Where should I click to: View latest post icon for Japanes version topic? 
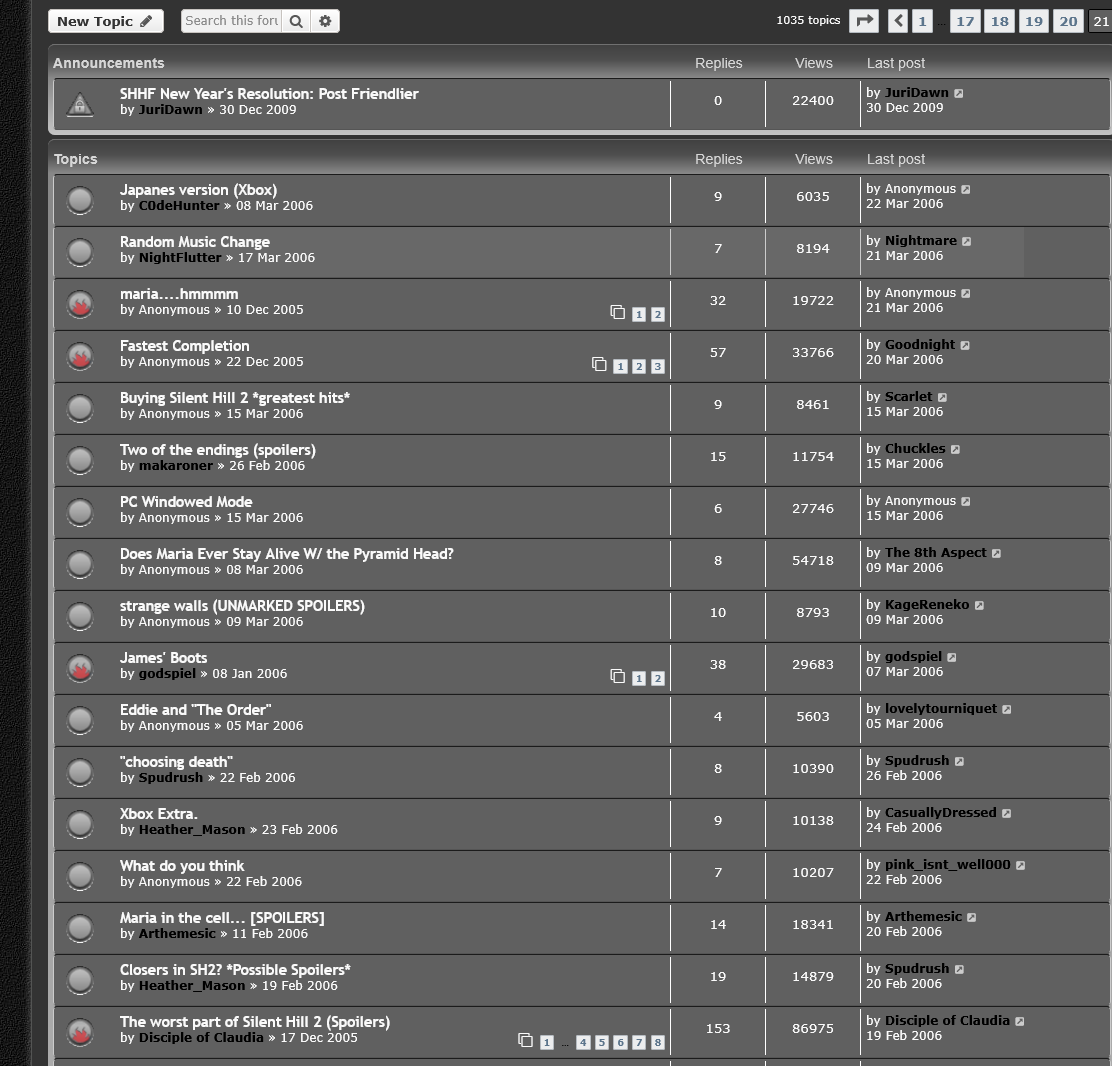(966, 189)
